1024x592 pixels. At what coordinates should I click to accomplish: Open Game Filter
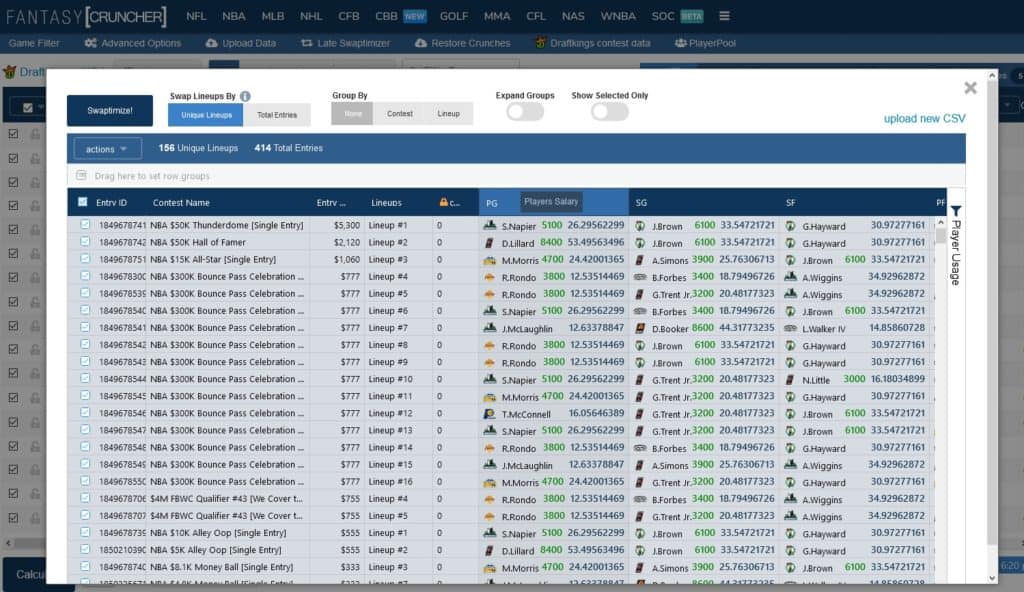coord(34,43)
